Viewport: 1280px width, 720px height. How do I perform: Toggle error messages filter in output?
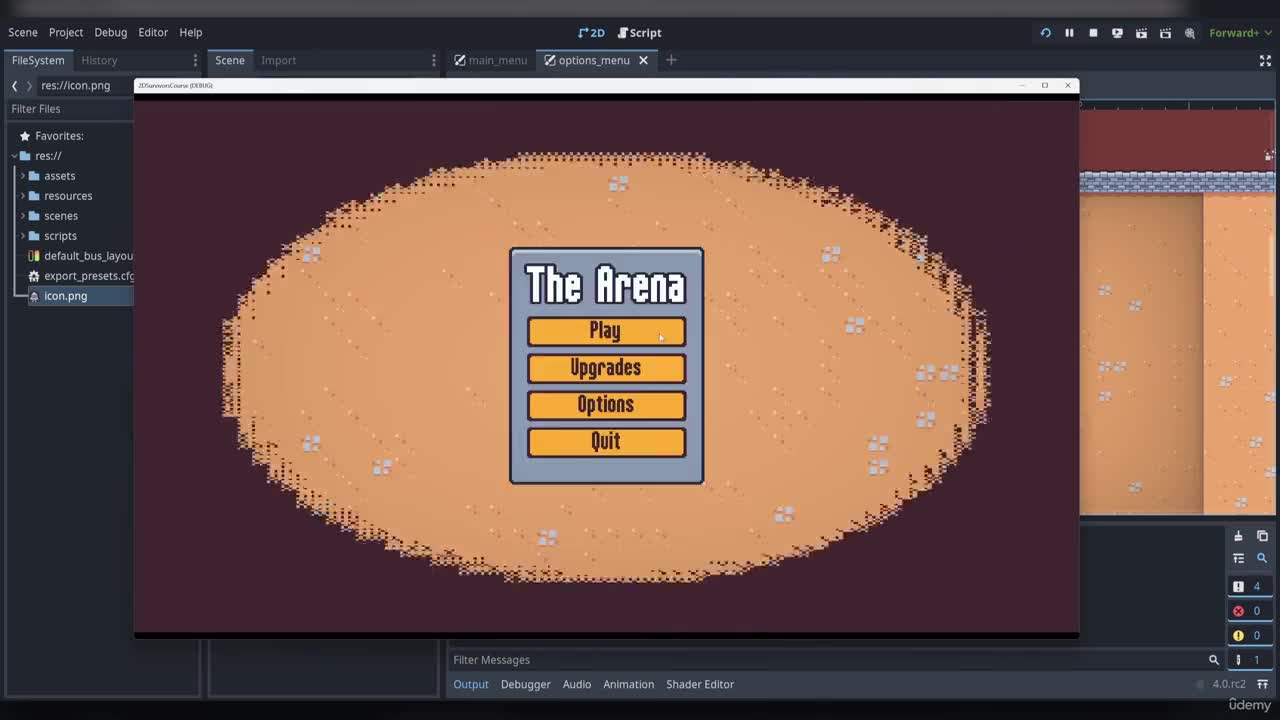tap(1249, 611)
